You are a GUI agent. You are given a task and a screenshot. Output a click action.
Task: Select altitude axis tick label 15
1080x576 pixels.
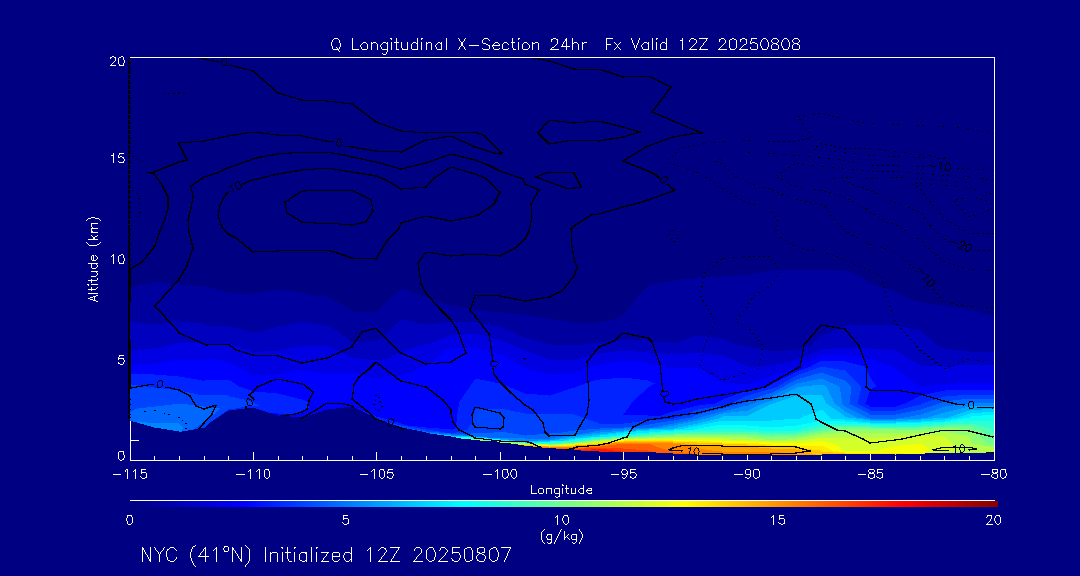pyautogui.click(x=117, y=158)
